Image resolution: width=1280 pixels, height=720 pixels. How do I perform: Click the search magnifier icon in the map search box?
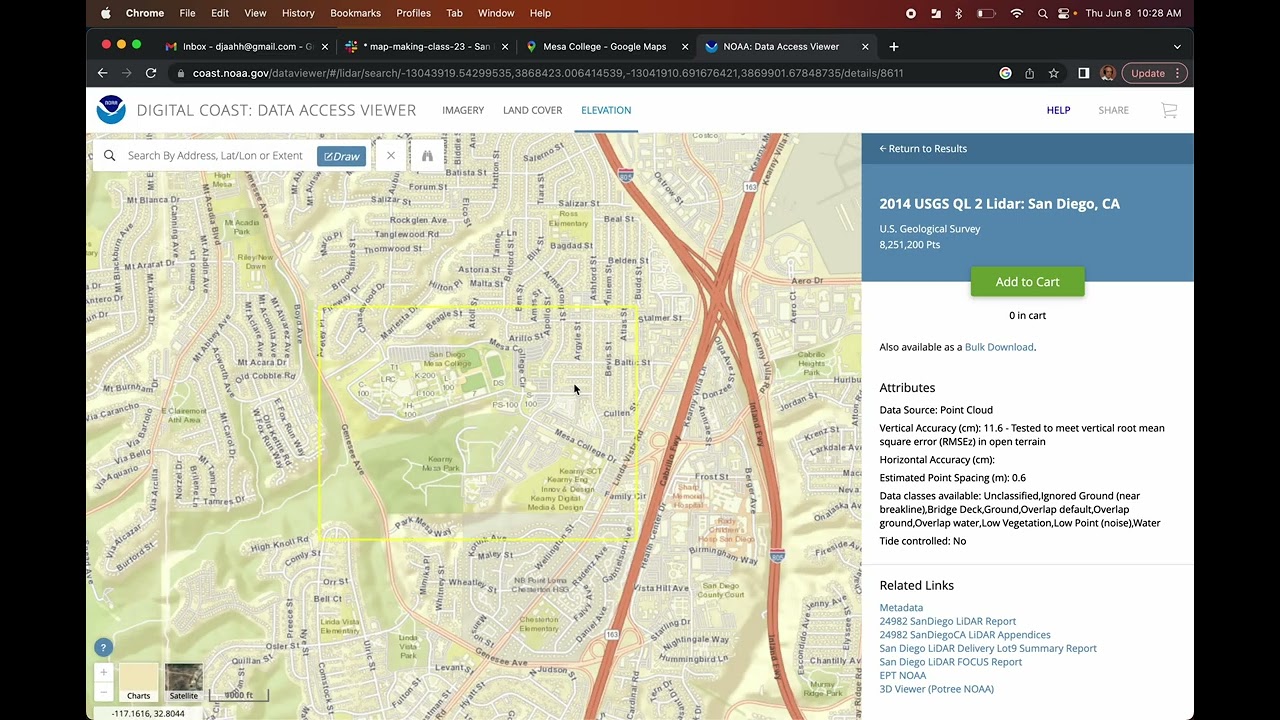[x=110, y=156]
